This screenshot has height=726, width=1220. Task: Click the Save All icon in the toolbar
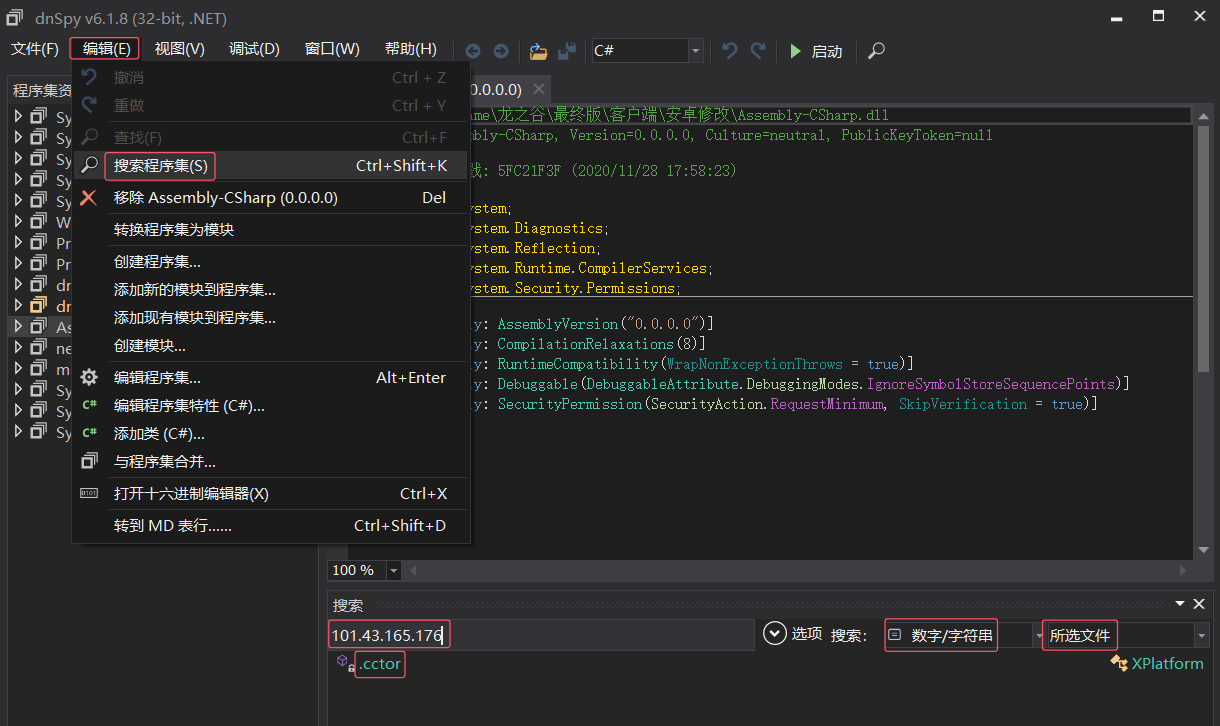[567, 51]
